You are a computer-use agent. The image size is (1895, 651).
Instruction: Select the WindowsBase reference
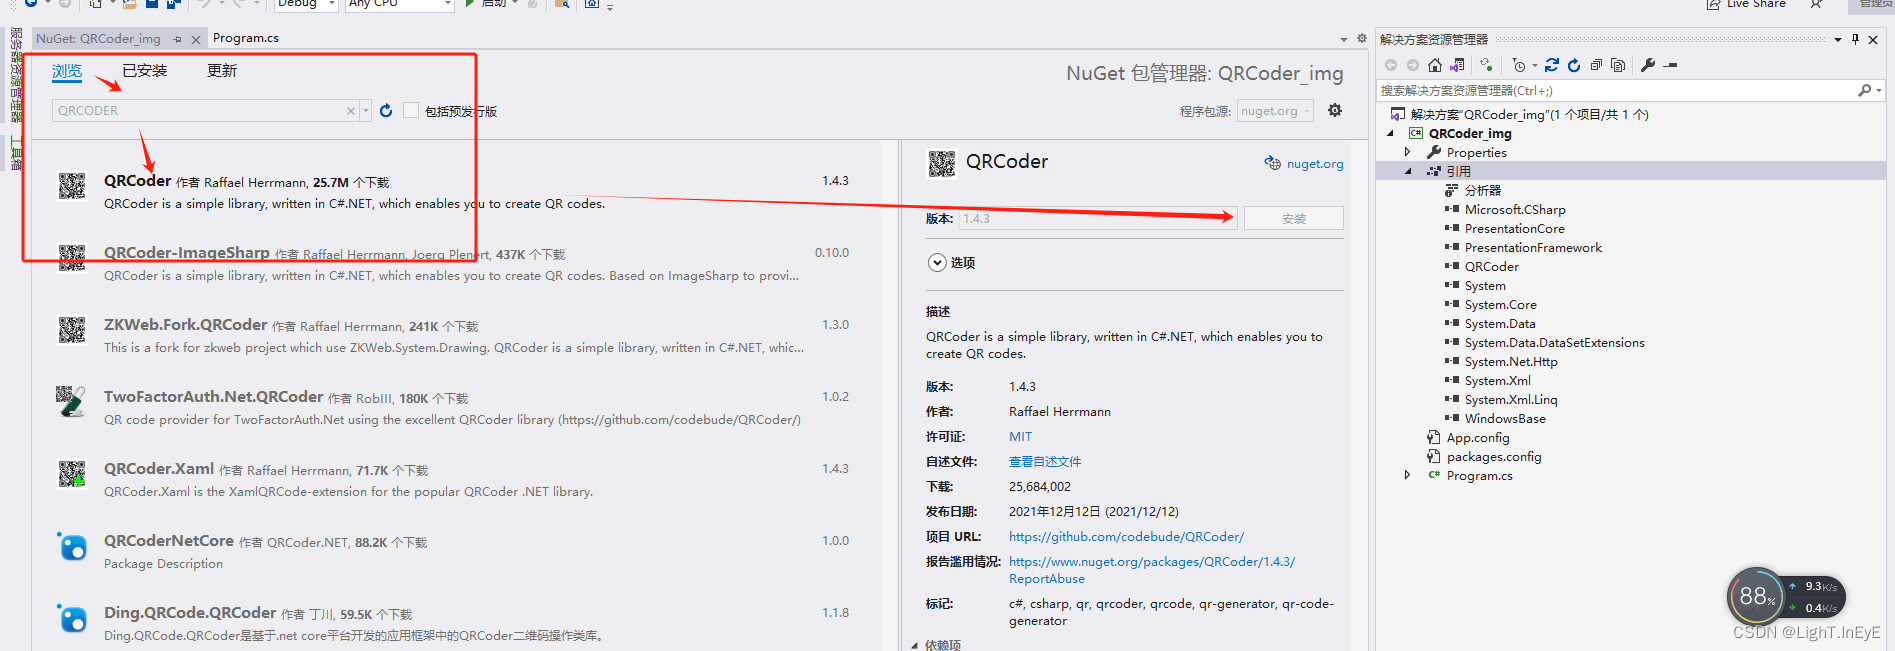1505,419
